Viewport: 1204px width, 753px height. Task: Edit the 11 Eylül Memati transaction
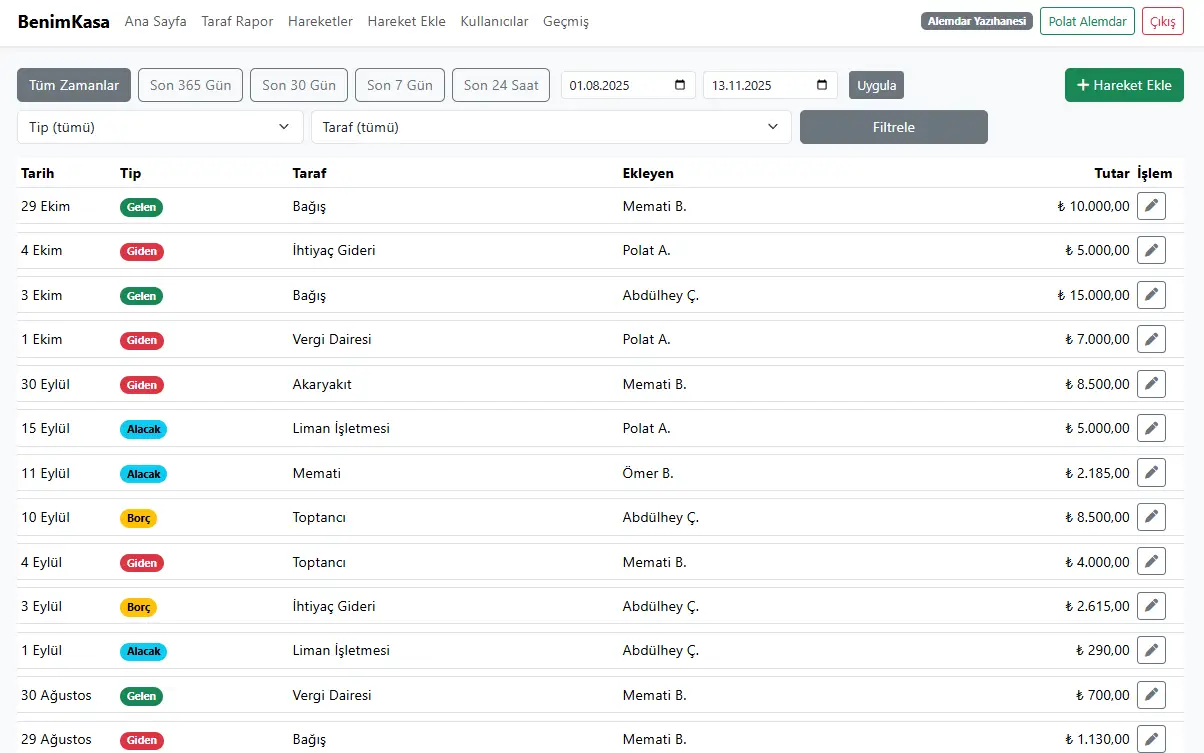(x=1151, y=473)
